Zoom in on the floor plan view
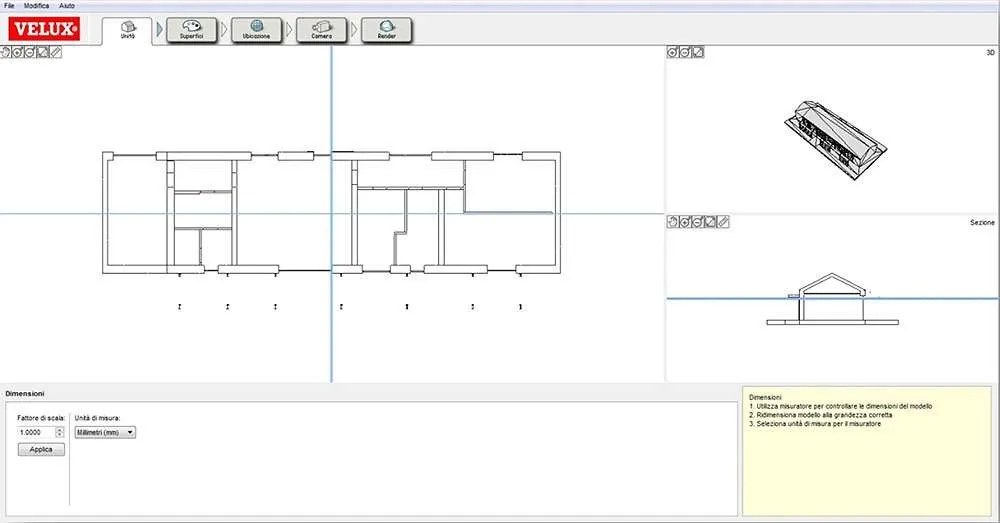The width and height of the screenshot is (1000, 523). (x=18, y=52)
